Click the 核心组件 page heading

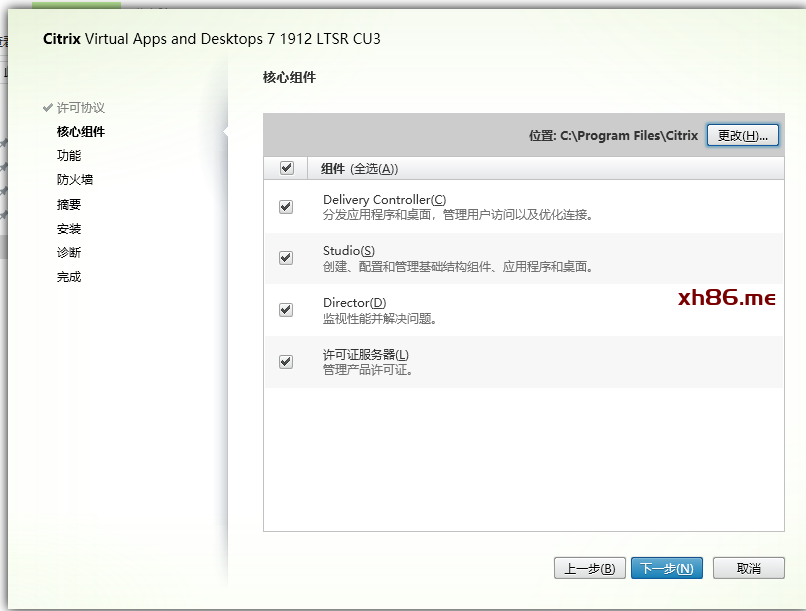point(289,78)
